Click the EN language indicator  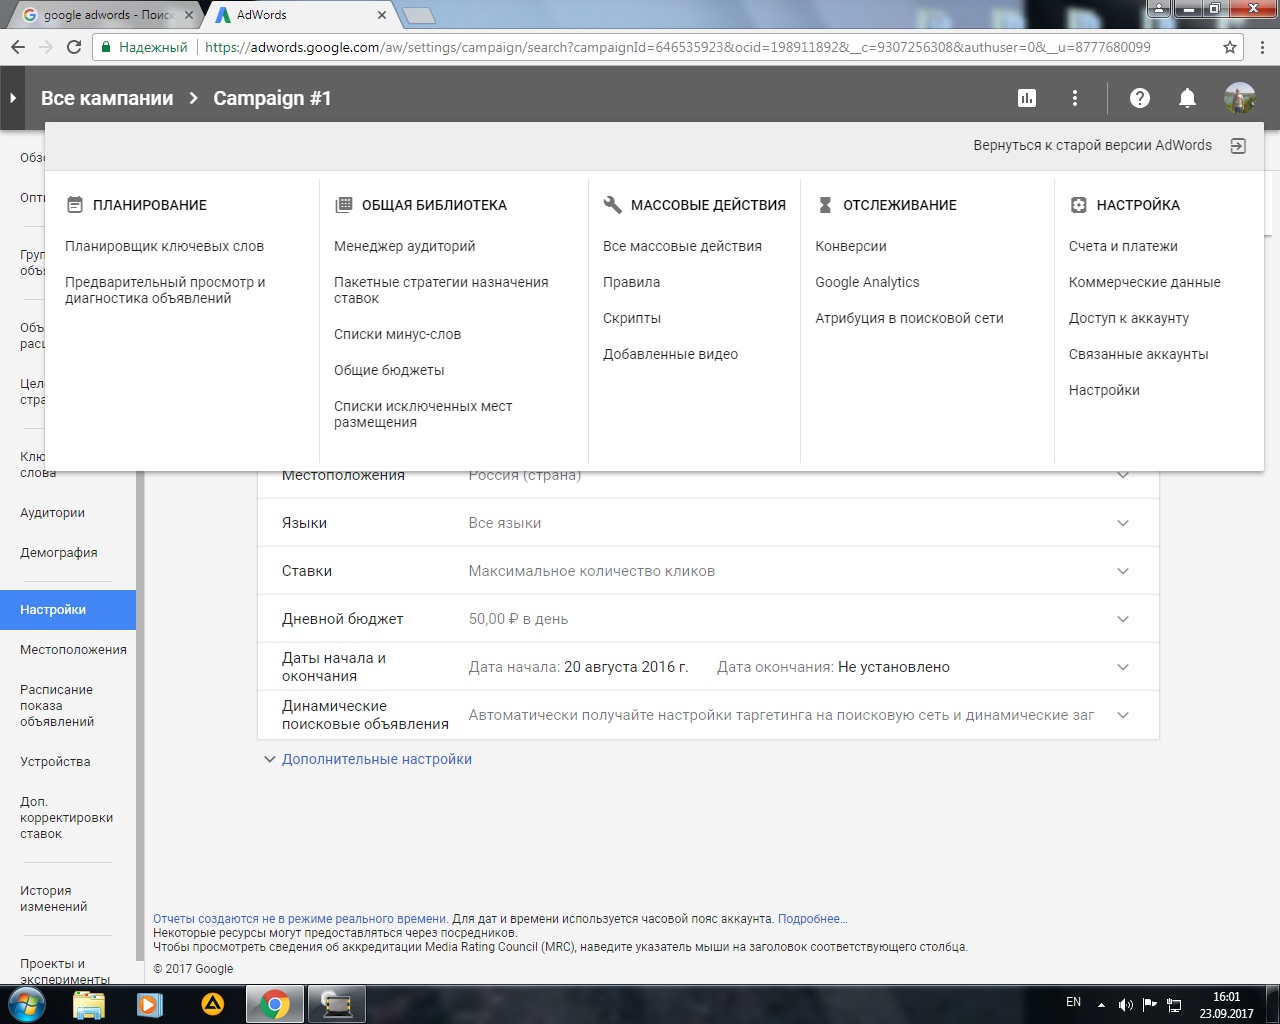pyautogui.click(x=1073, y=1002)
